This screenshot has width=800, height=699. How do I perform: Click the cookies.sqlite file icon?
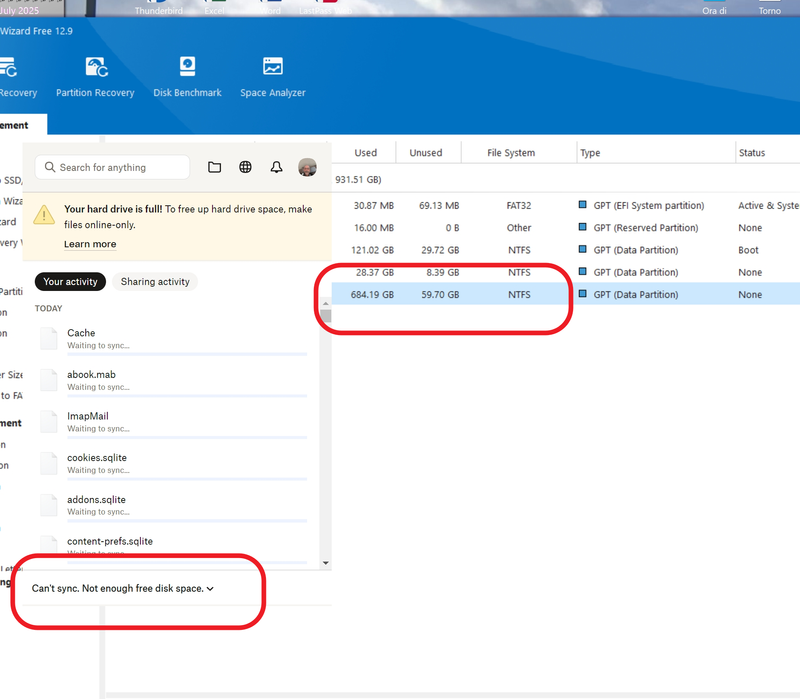pyautogui.click(x=49, y=463)
